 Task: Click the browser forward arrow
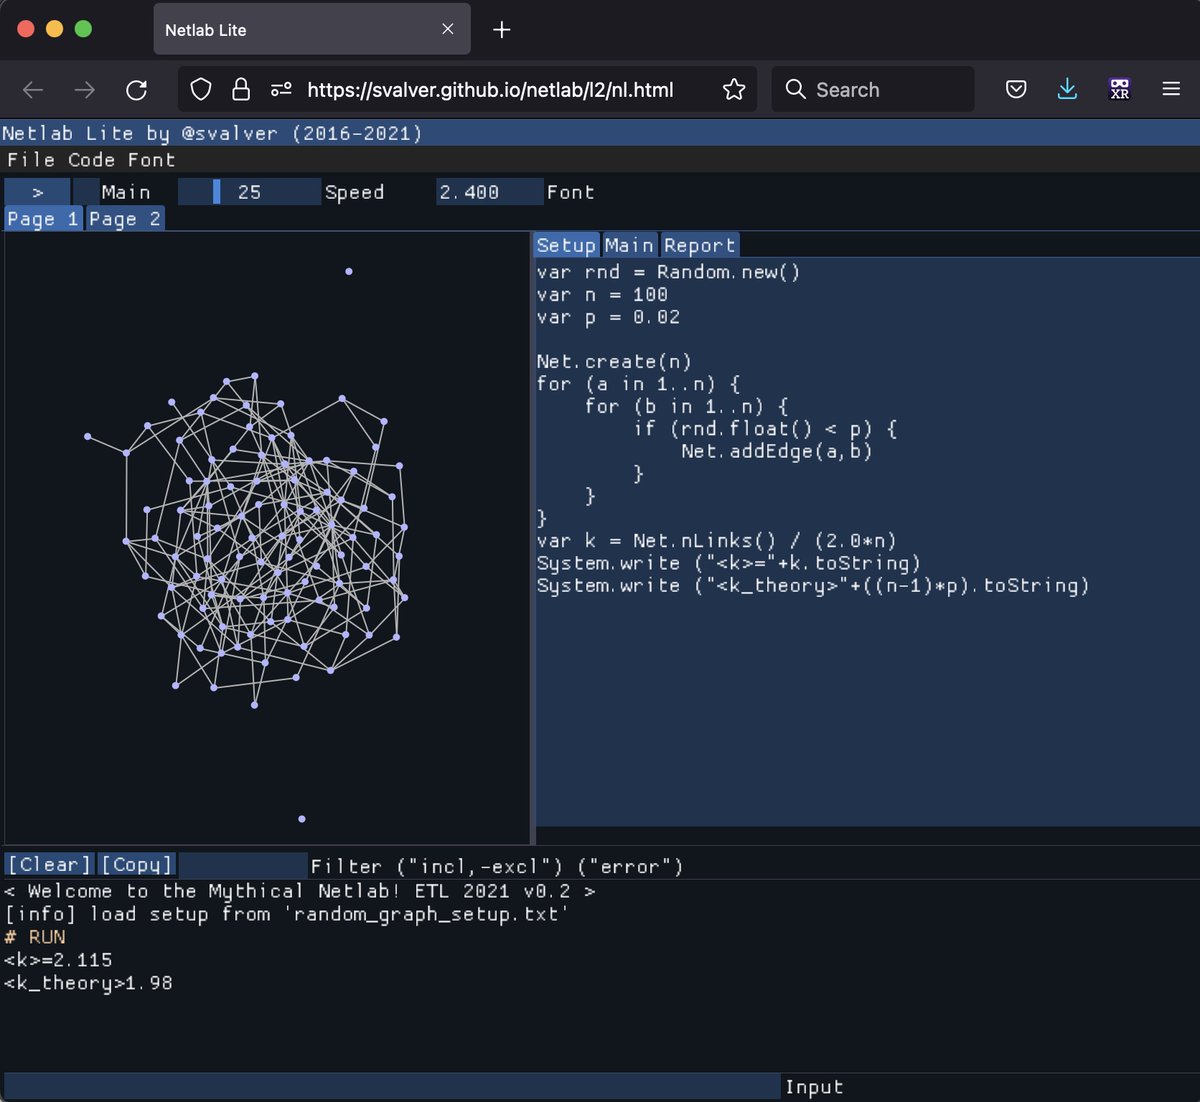[x=85, y=90]
